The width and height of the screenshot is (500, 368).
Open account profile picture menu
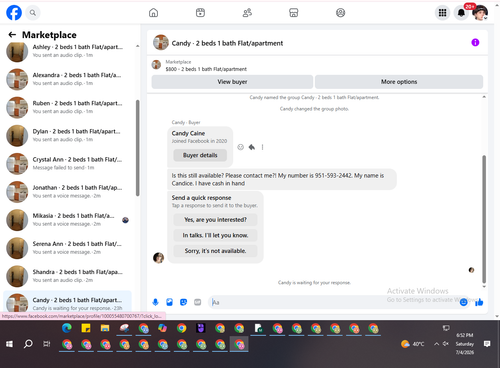tap(480, 13)
